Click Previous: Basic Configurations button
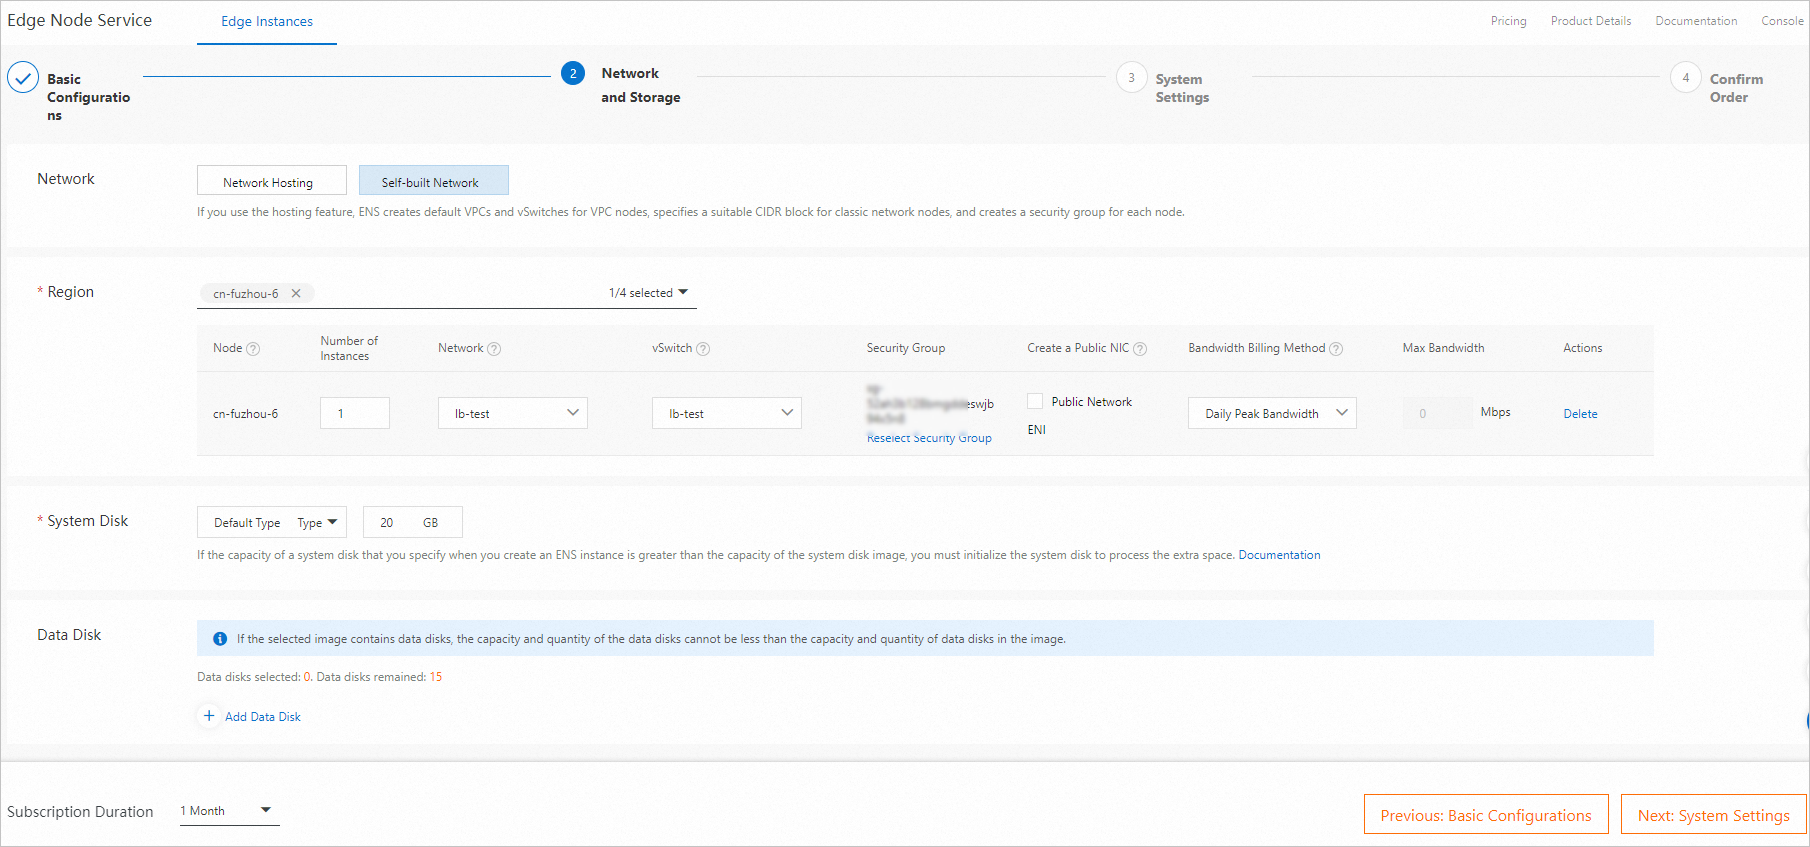This screenshot has height=847, width=1810. pos(1486,815)
